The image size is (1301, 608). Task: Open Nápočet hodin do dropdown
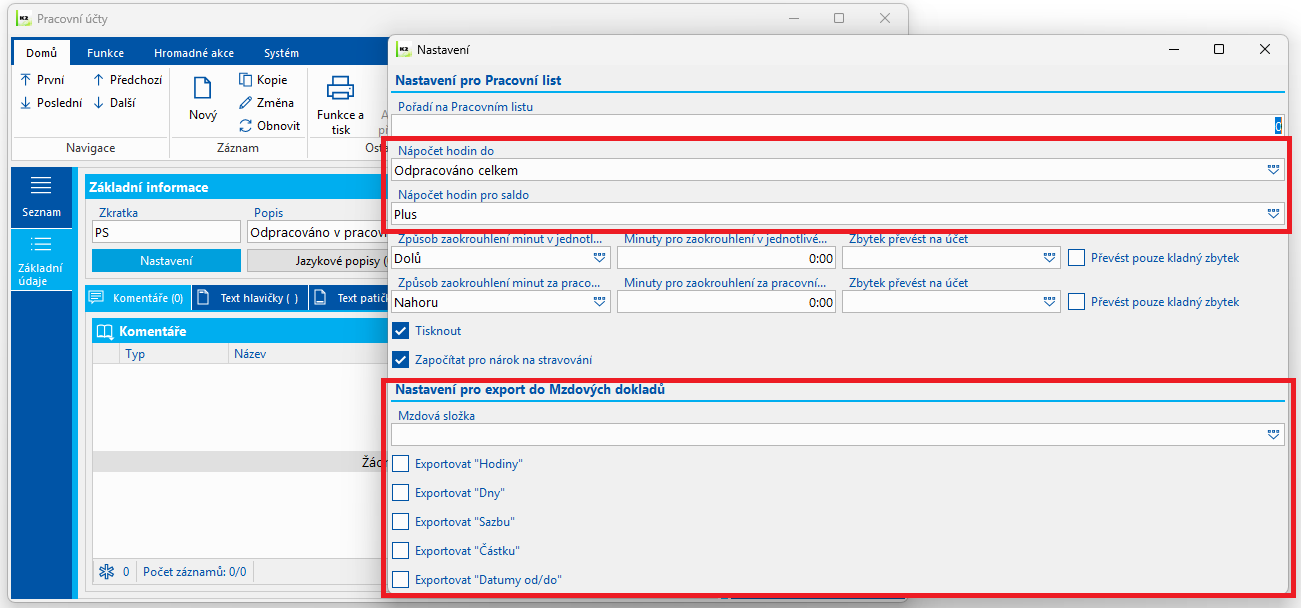click(1273, 170)
